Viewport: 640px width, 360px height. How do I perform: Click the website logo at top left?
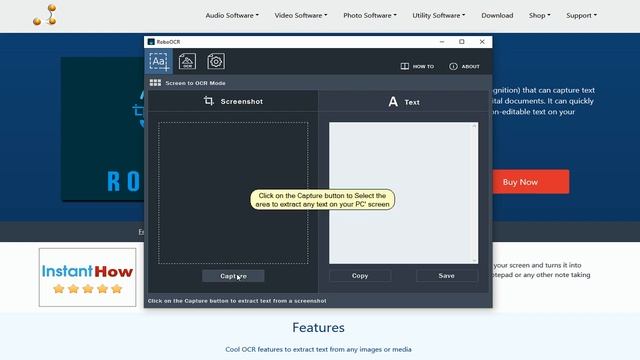point(45,15)
